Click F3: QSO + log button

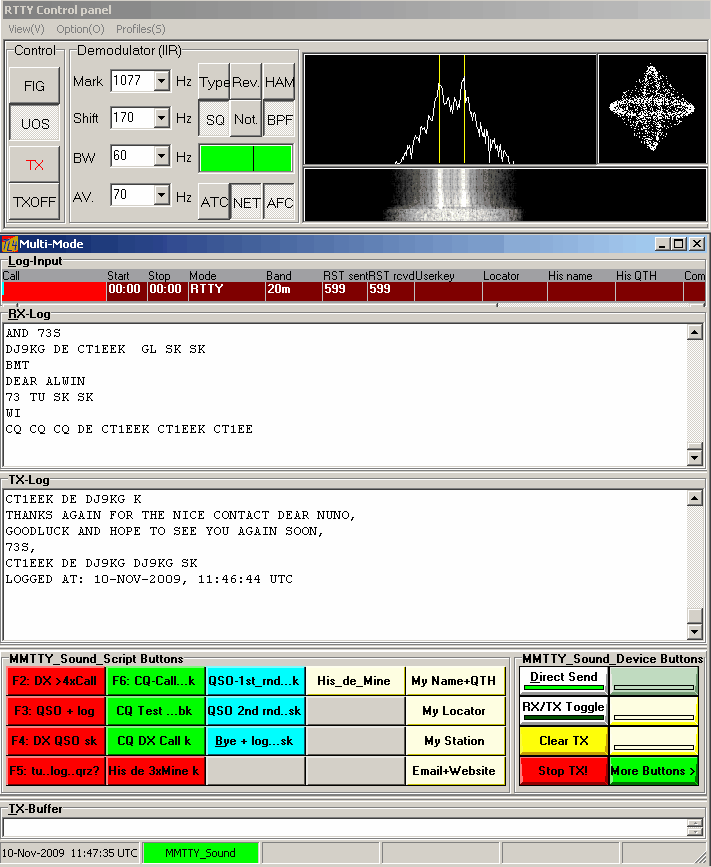tap(55, 711)
